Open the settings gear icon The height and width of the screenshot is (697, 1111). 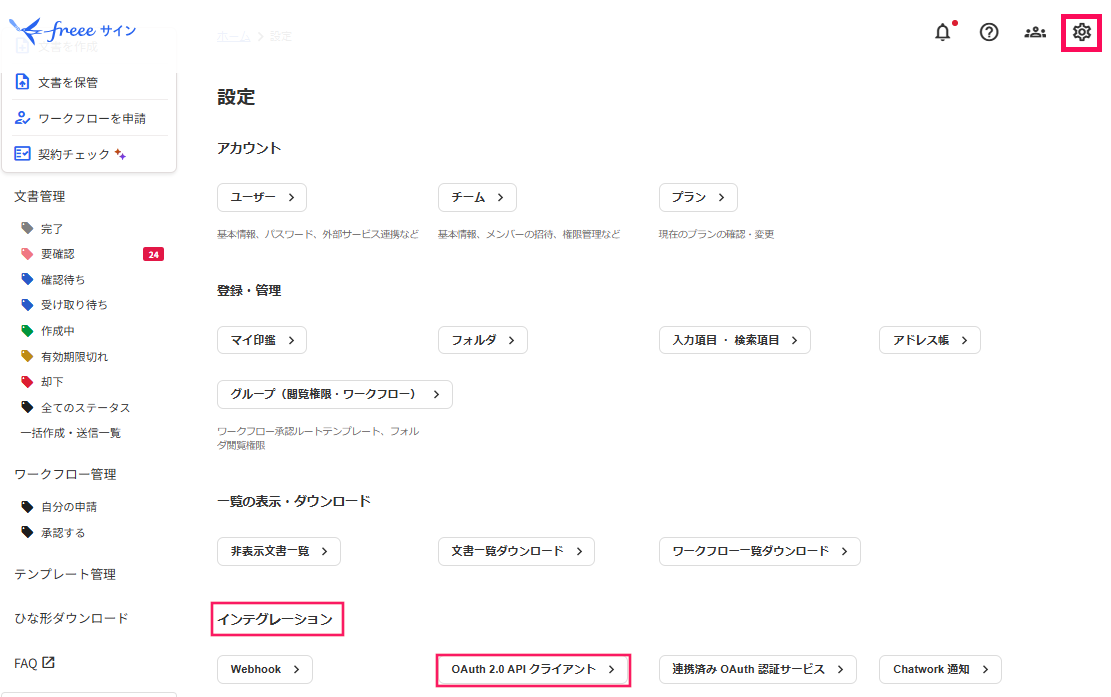(1081, 33)
